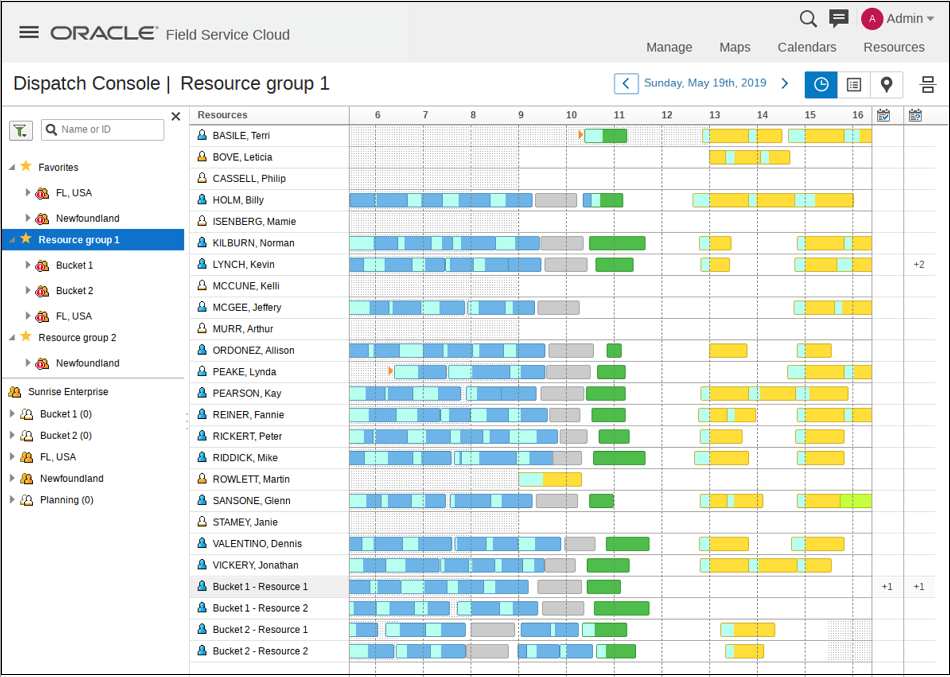Click the global search magnifier icon
950x677 pixels.
click(x=808, y=18)
